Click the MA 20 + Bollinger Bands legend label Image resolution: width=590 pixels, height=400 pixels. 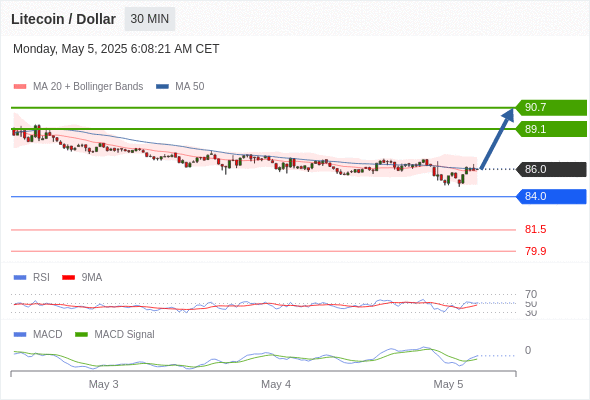pyautogui.click(x=88, y=87)
